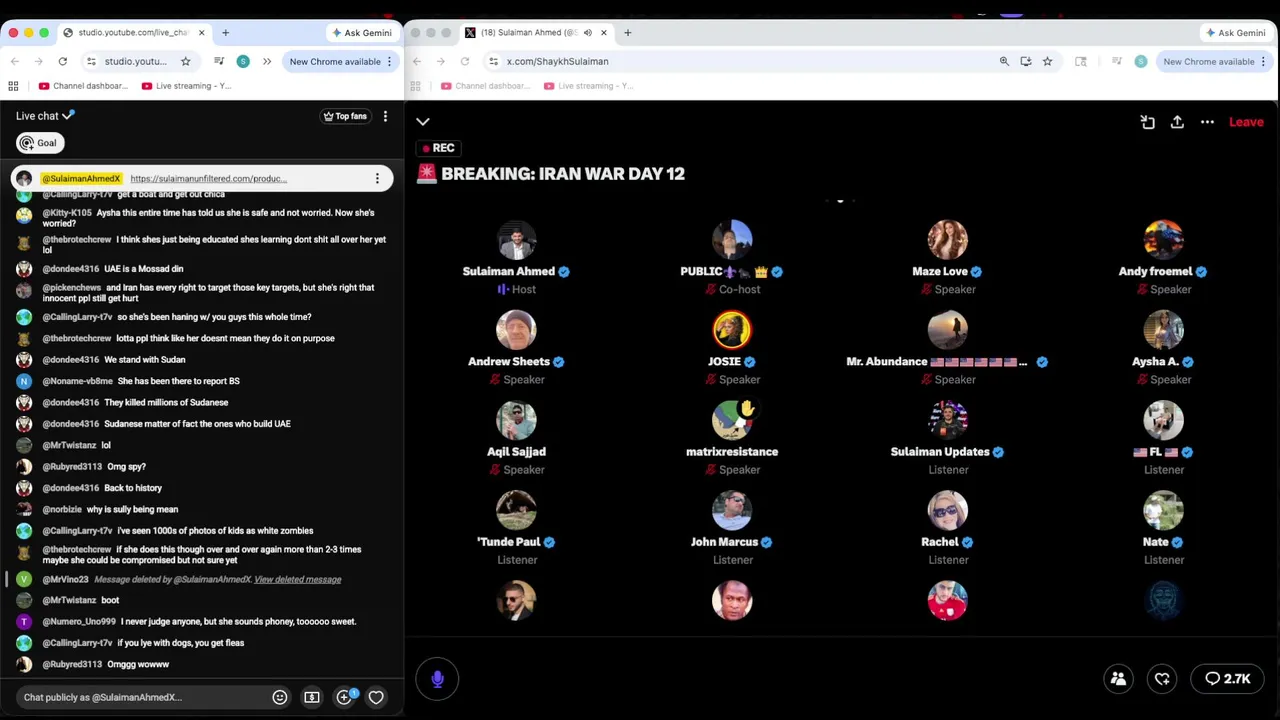This screenshot has height=720, width=1280.
Task: Bookmark the YouTube Studio page star
Action: (x=185, y=61)
